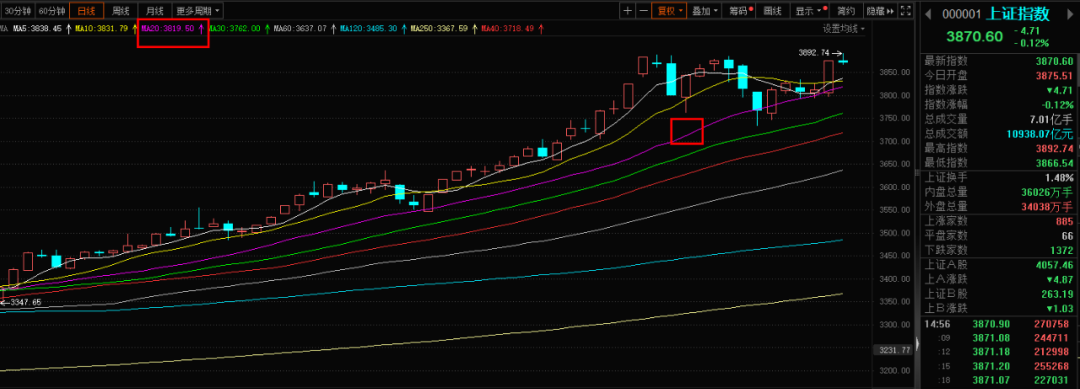Zoom out chart with minus icon
This screenshot has width=1080, height=389.
click(x=643, y=11)
